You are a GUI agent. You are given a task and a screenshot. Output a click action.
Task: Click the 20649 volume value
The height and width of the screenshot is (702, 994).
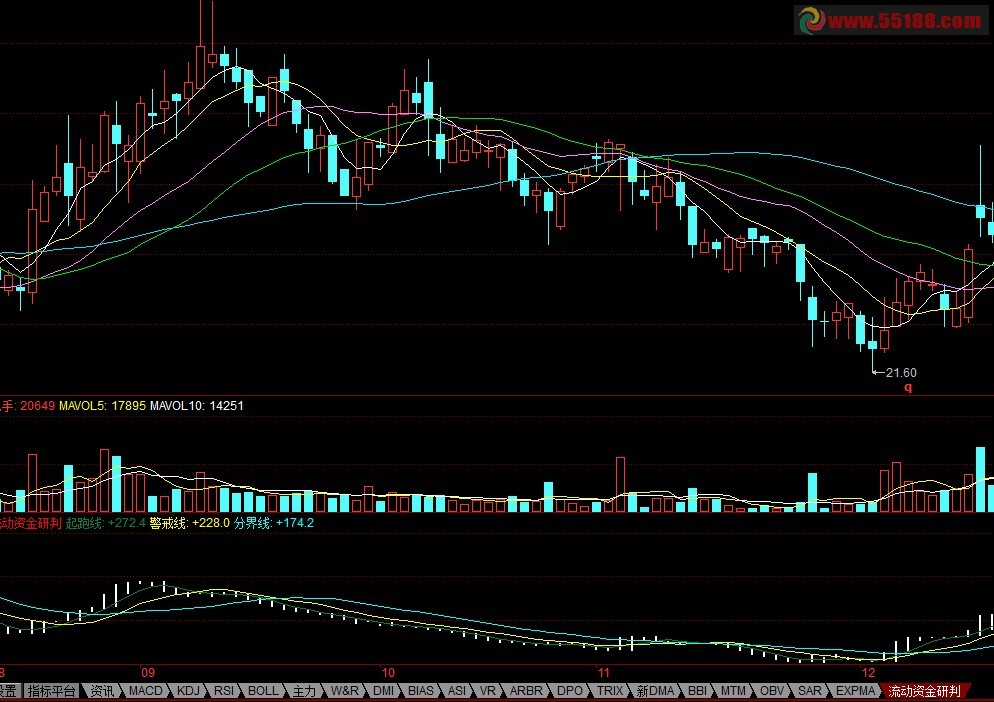tap(37, 405)
